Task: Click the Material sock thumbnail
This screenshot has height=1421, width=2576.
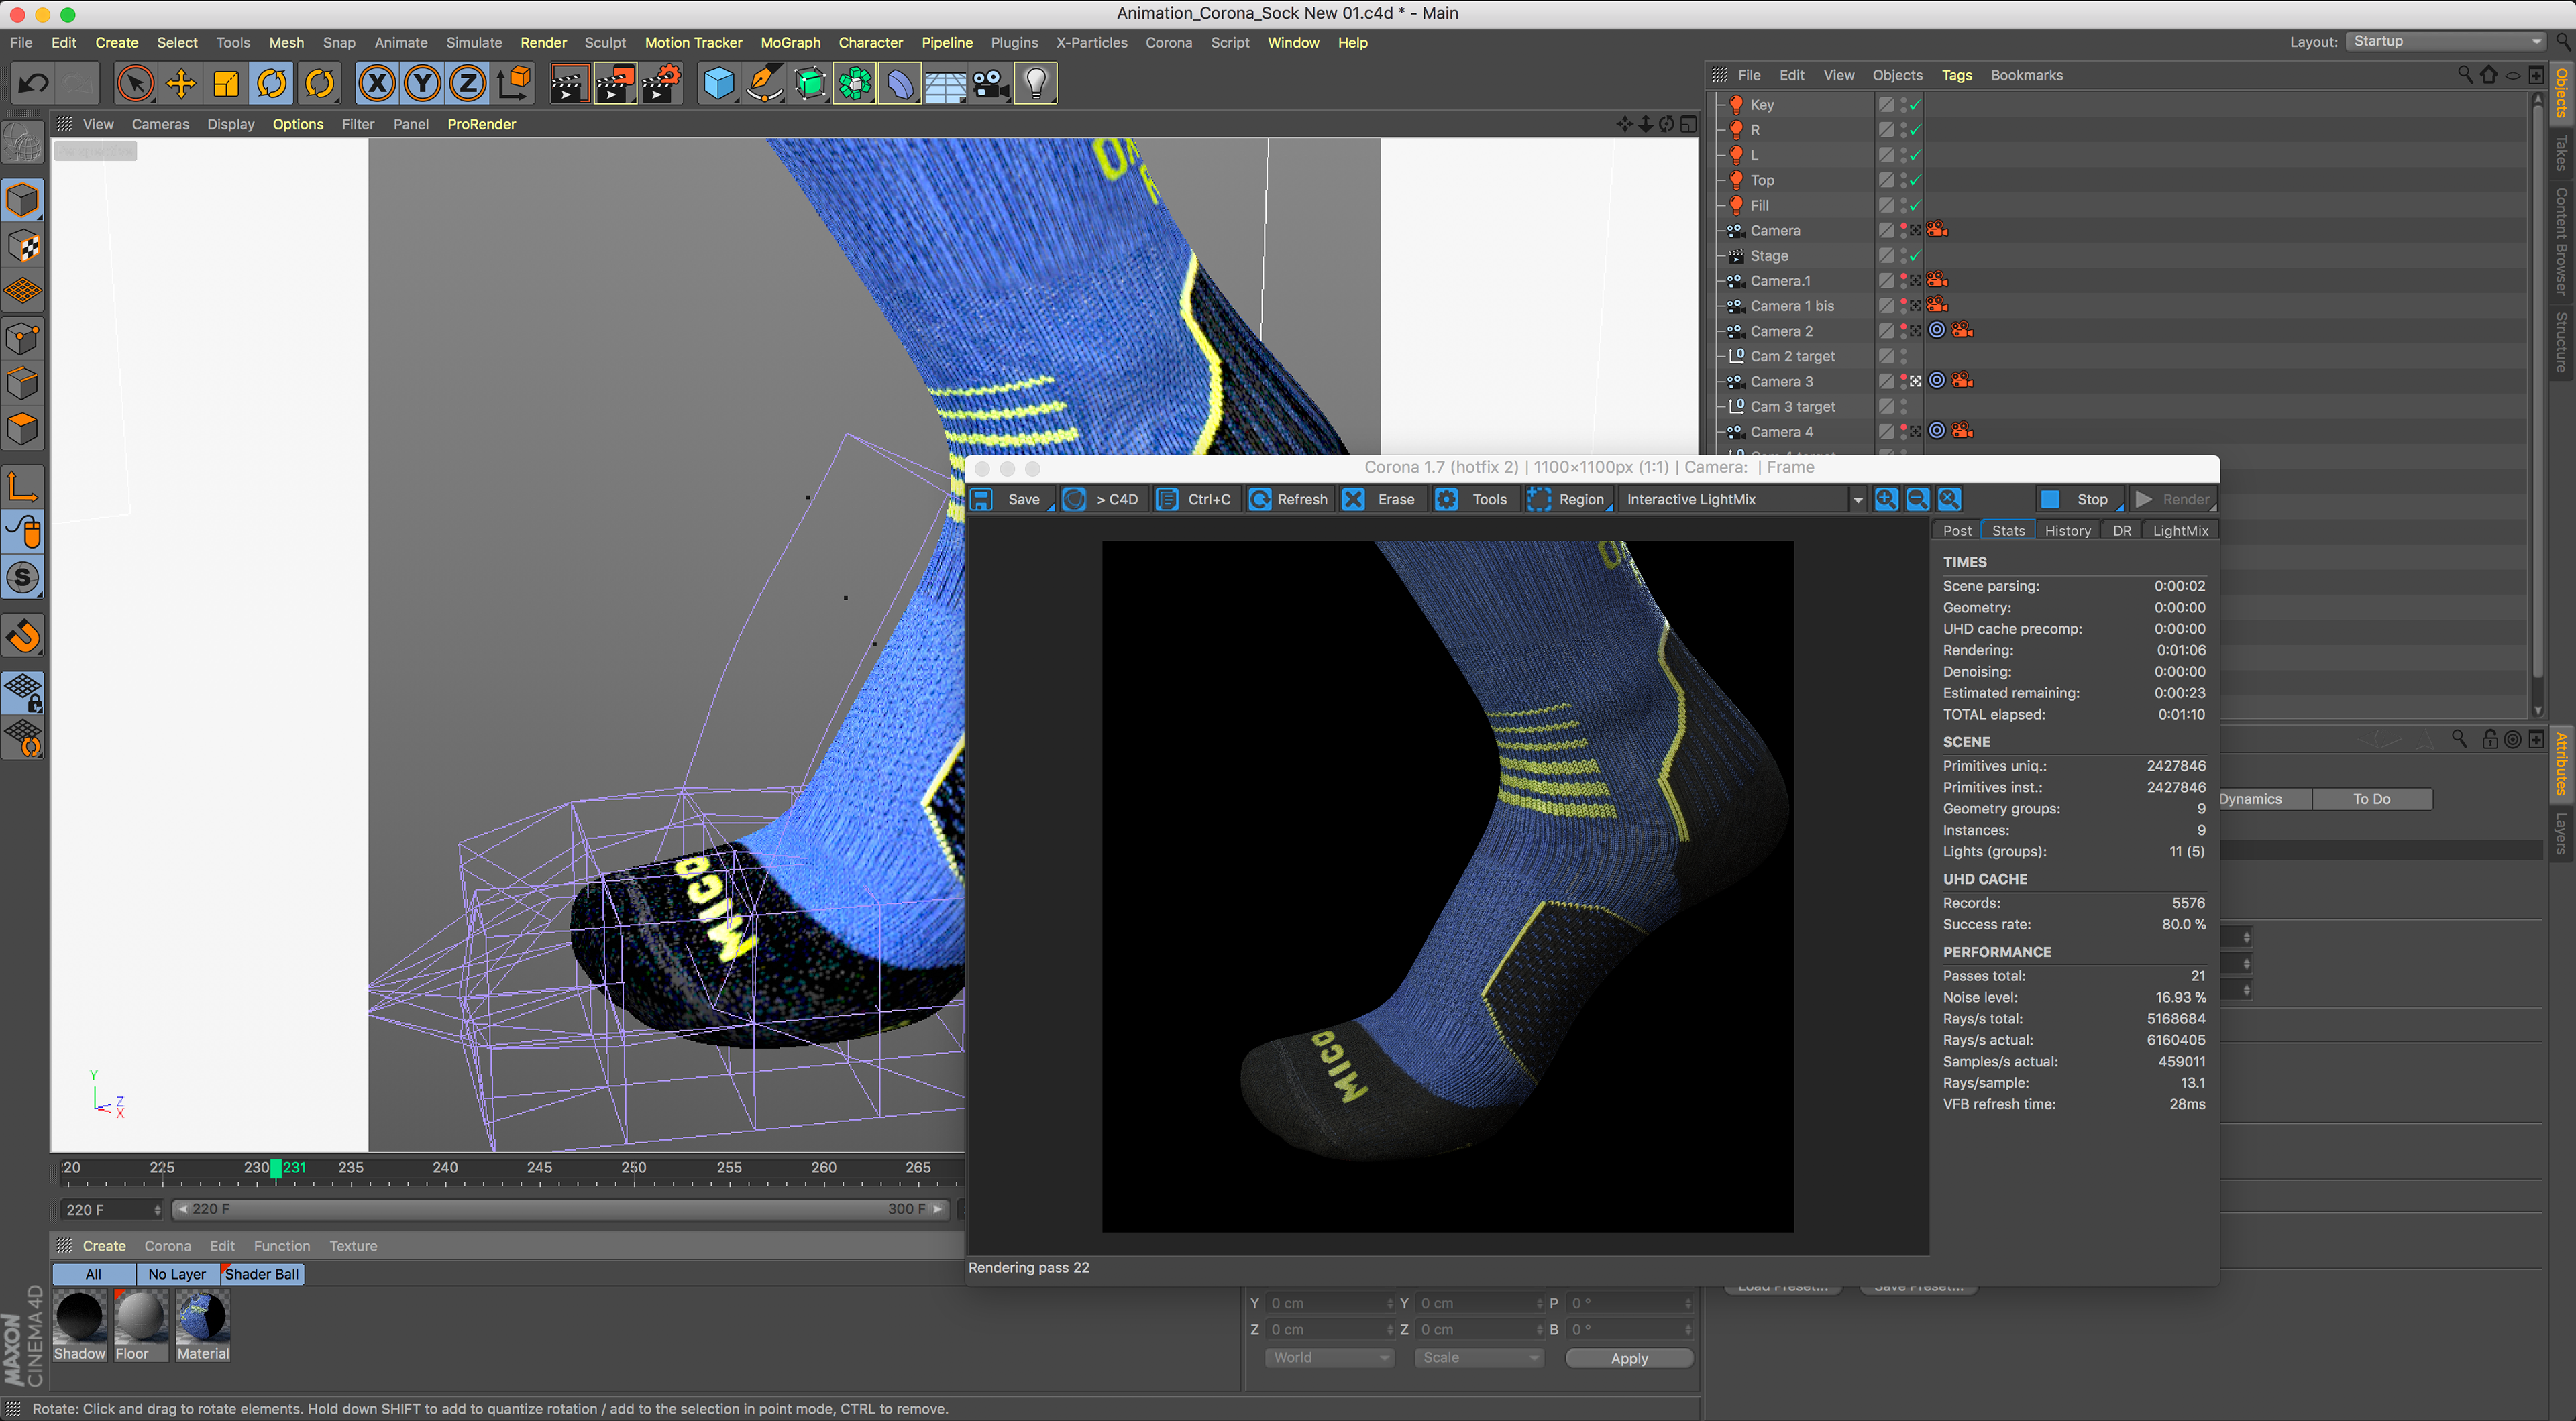Action: tap(203, 1317)
